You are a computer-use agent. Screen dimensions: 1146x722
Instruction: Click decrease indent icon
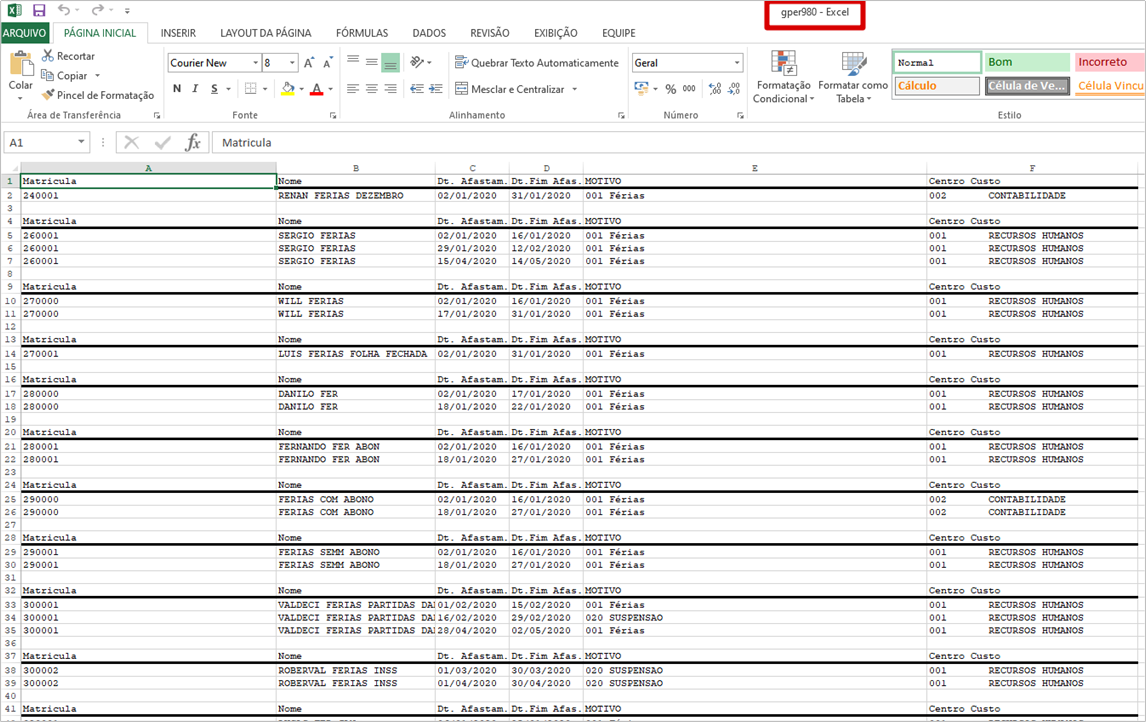417,88
